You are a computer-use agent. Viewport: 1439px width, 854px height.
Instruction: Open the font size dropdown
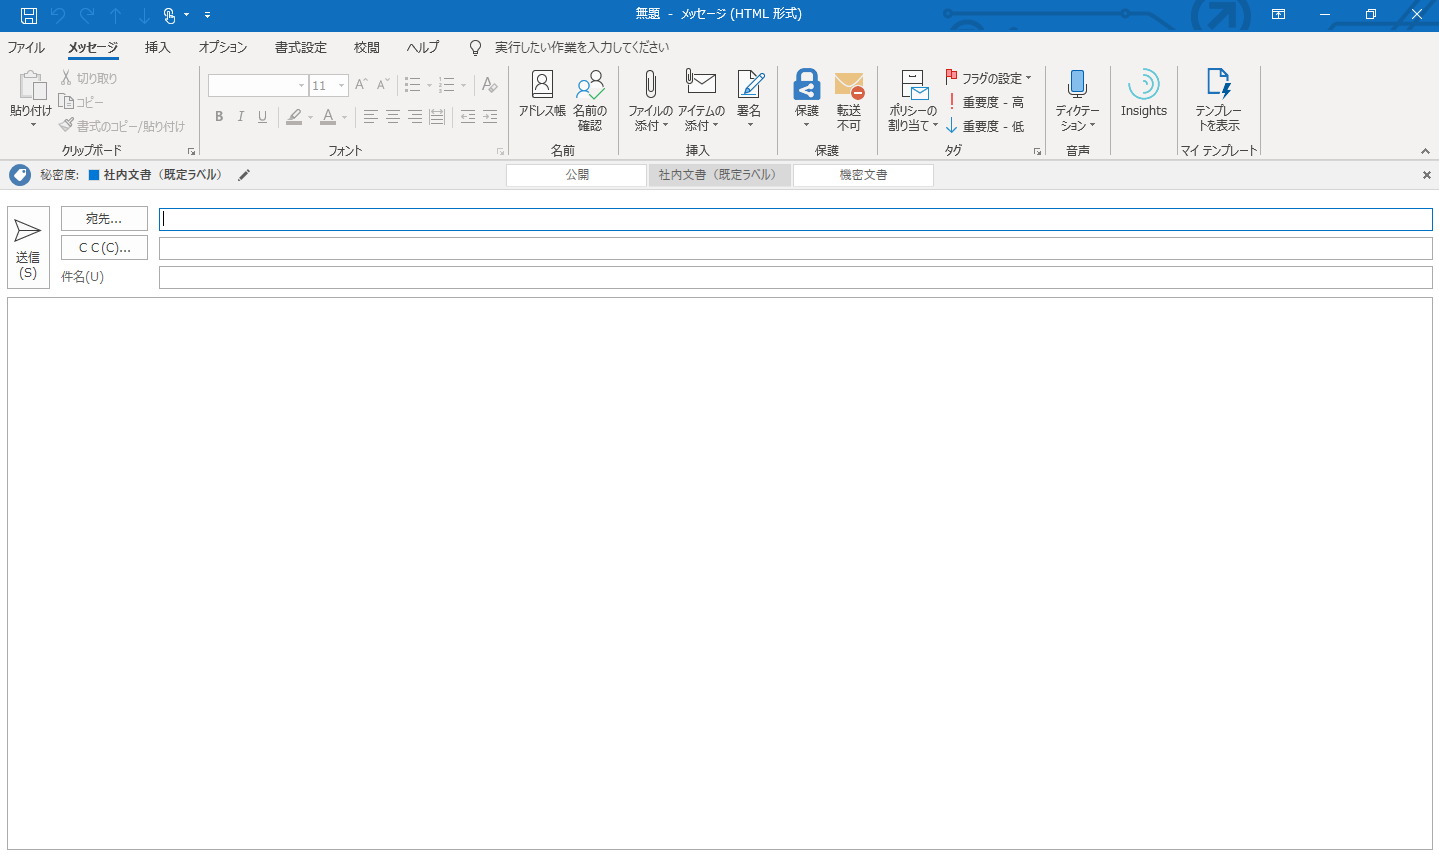pos(341,86)
